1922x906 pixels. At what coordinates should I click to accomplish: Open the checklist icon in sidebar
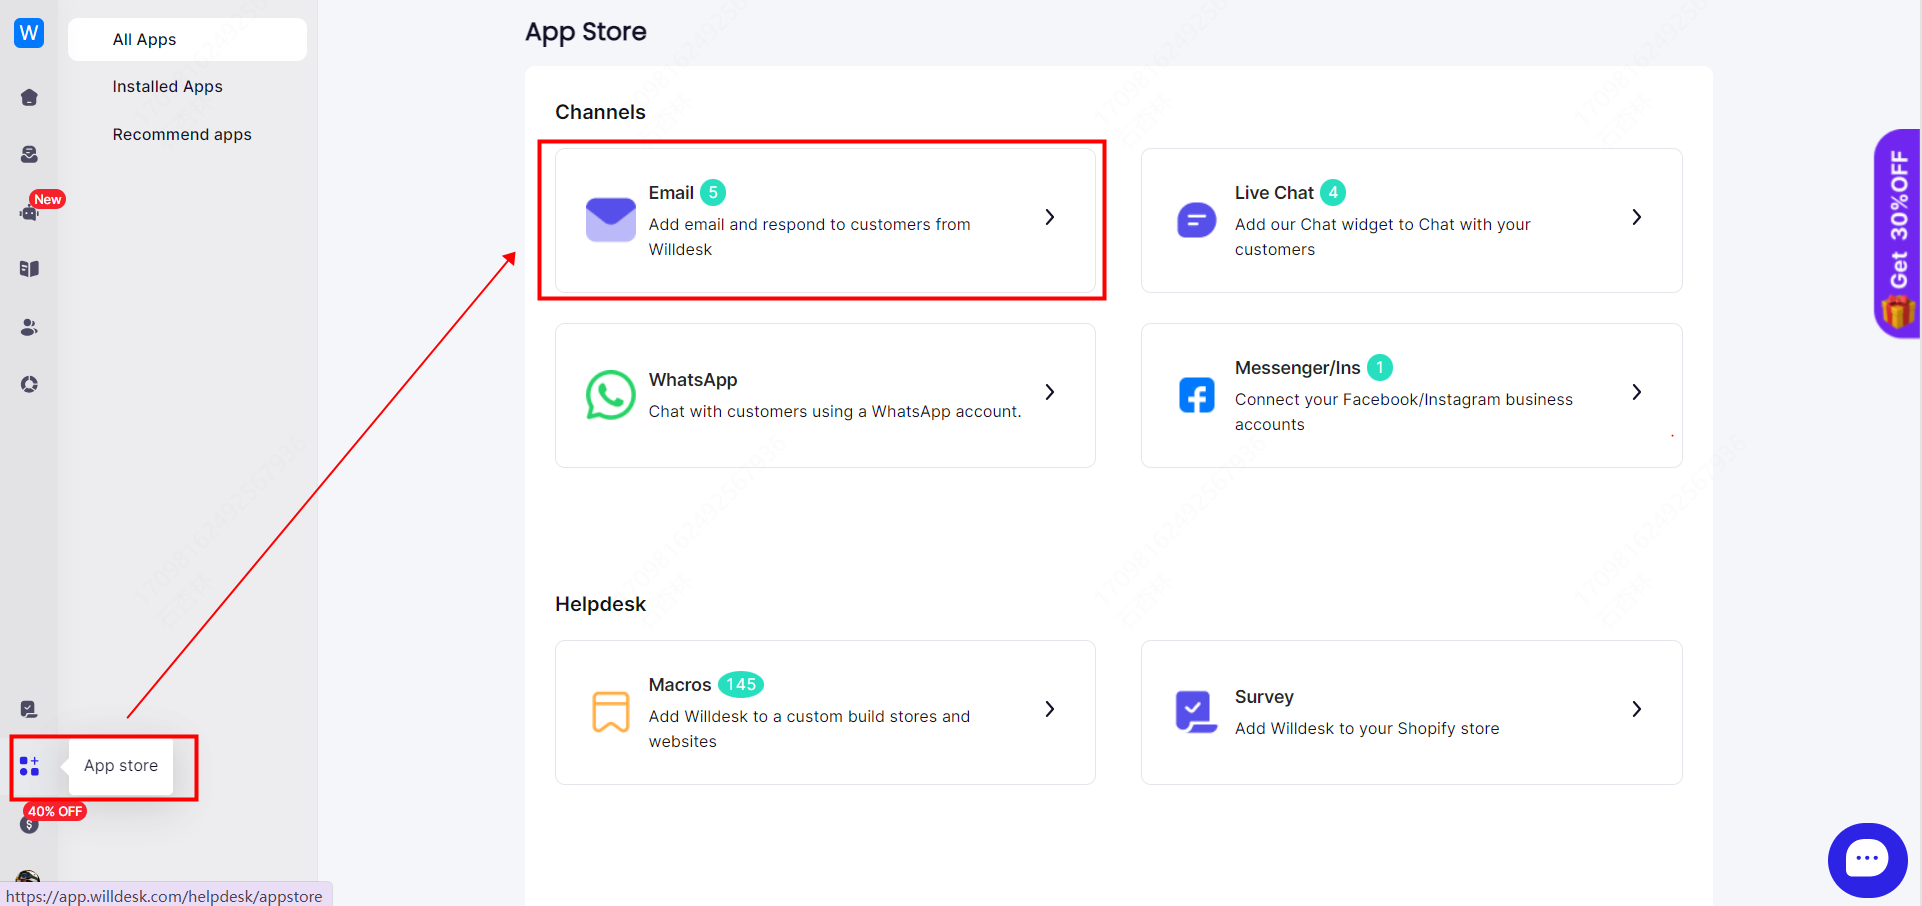(29, 709)
